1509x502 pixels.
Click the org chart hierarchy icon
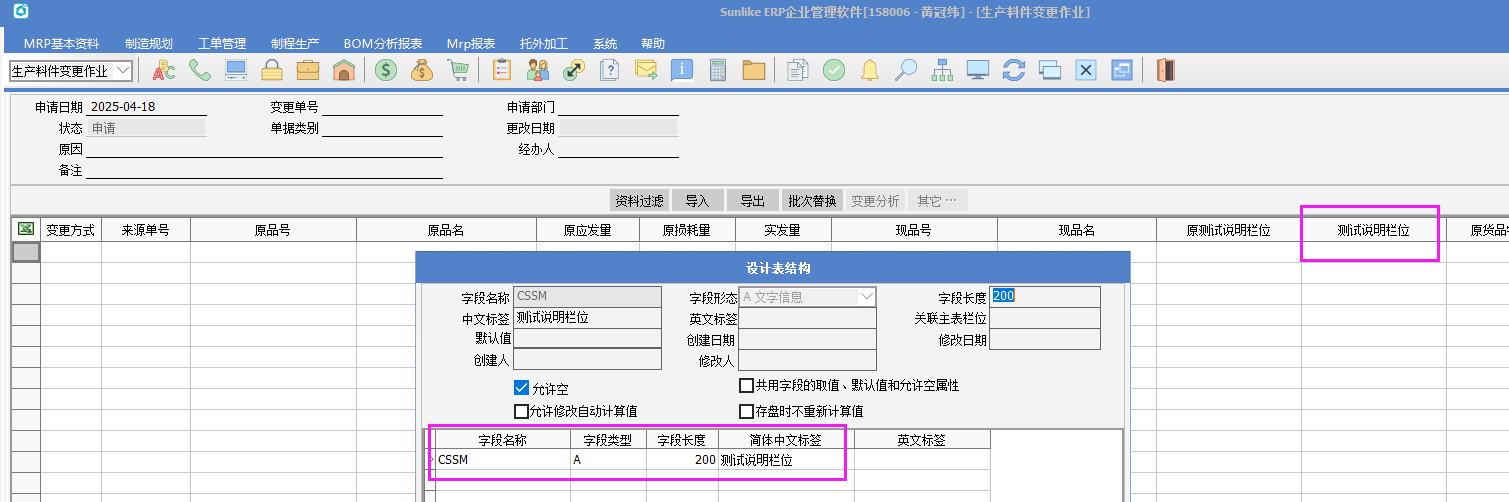click(x=942, y=70)
